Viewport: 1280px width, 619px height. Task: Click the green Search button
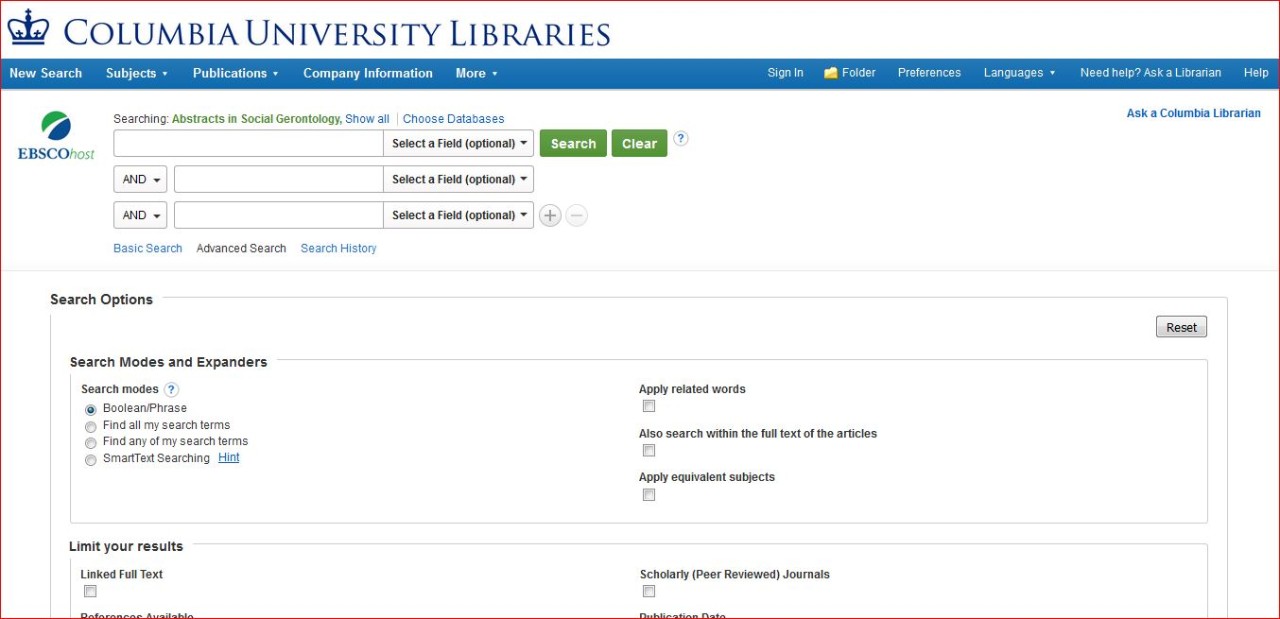573,143
